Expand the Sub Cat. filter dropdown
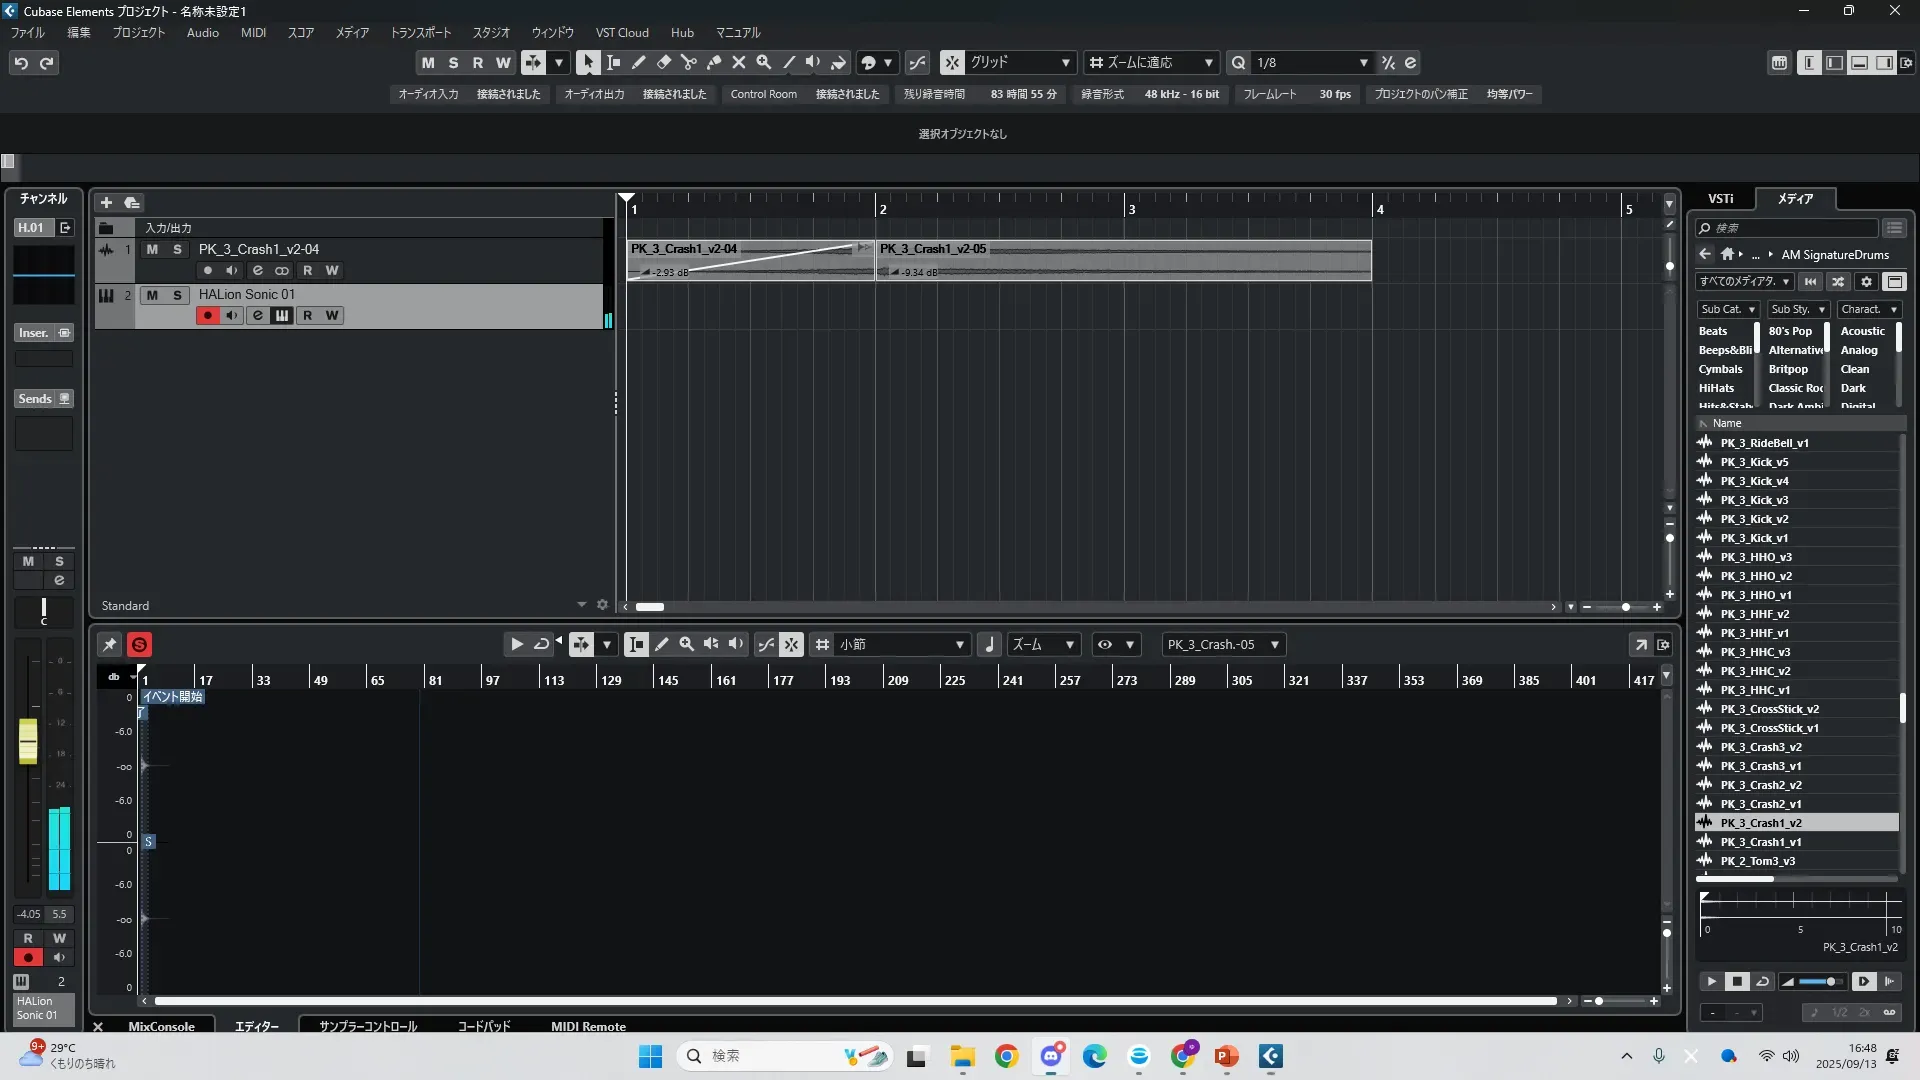1920x1080 pixels. click(x=1727, y=310)
